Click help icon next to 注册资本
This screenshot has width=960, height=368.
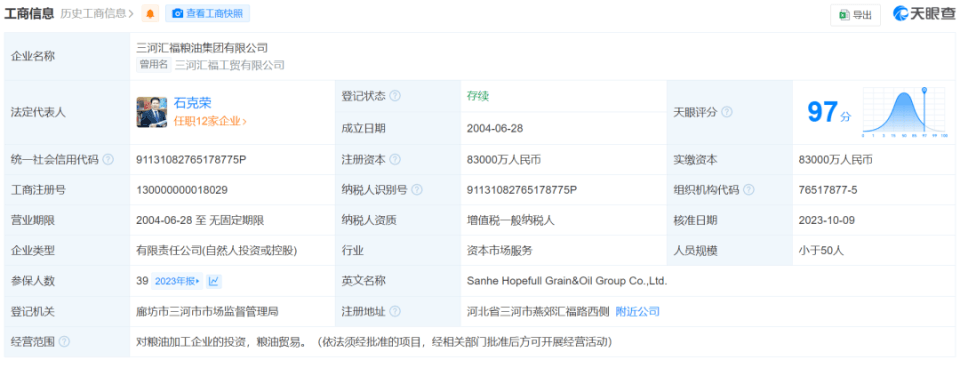[395, 160]
